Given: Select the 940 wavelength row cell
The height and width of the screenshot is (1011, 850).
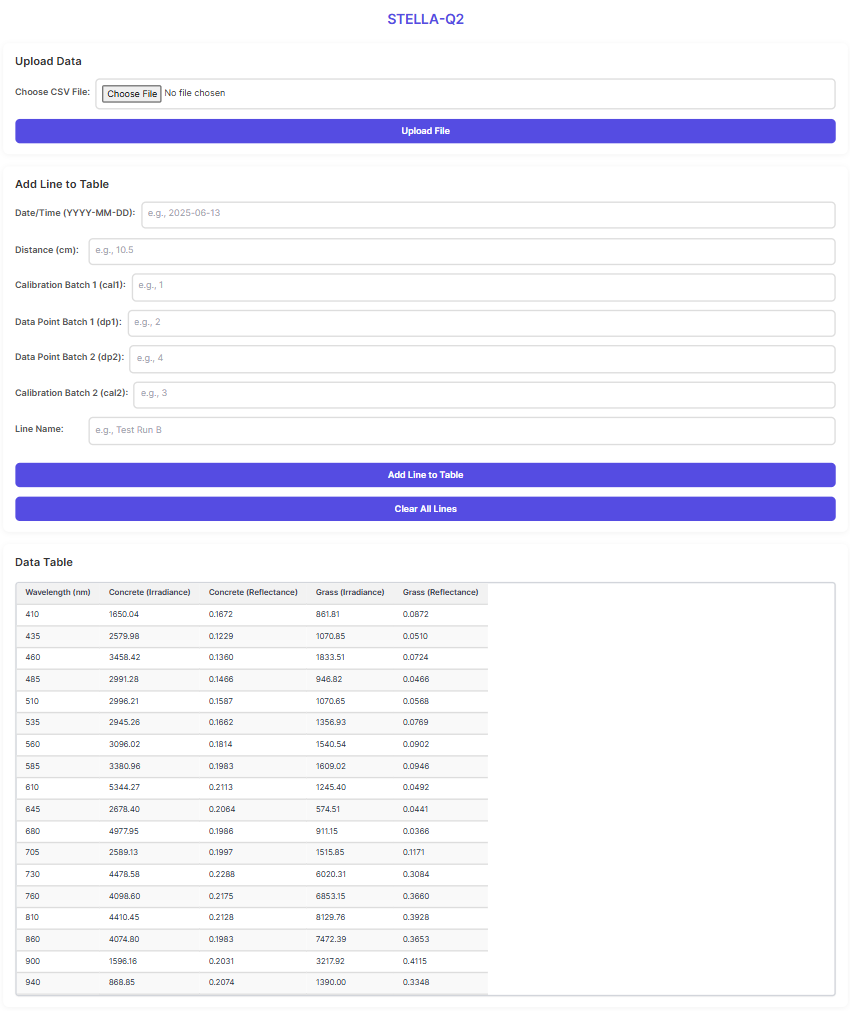Looking at the screenshot, I should [x=32, y=984].
